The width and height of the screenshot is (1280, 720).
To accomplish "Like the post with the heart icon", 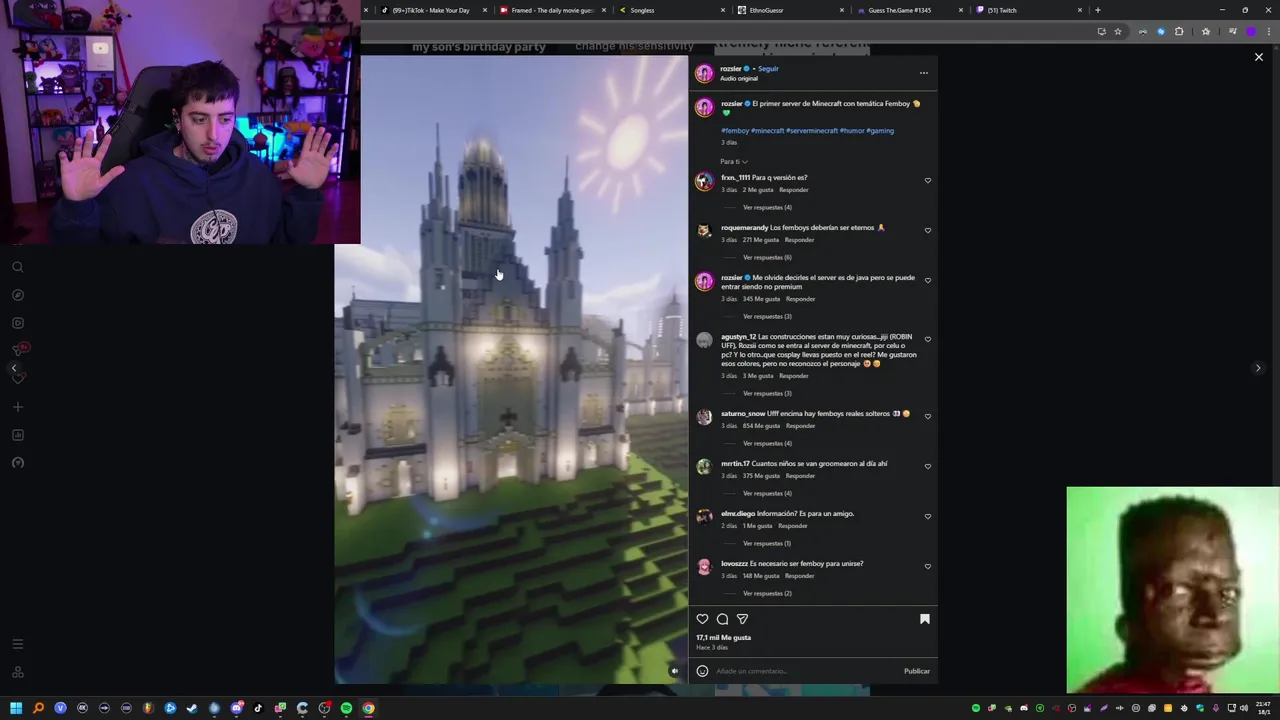I will coord(702,619).
